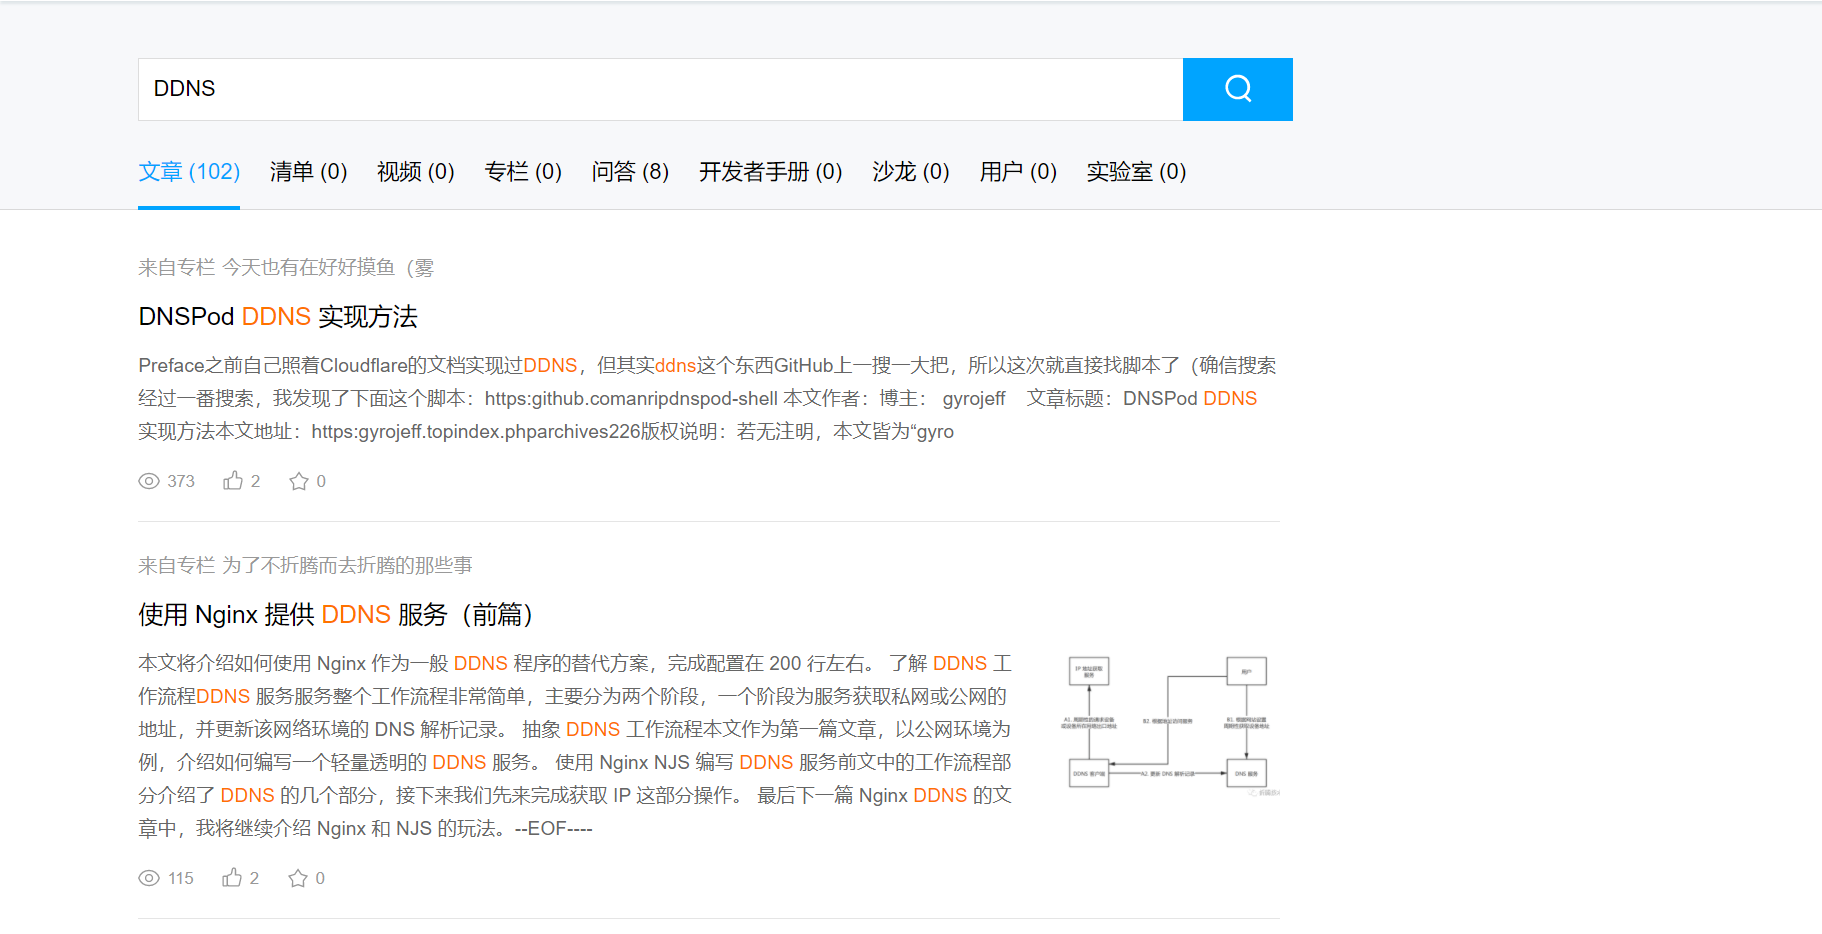Visit the column 为了不折腾而去折腾的那些事
Viewport: 1822px width, 934px height.
347,564
